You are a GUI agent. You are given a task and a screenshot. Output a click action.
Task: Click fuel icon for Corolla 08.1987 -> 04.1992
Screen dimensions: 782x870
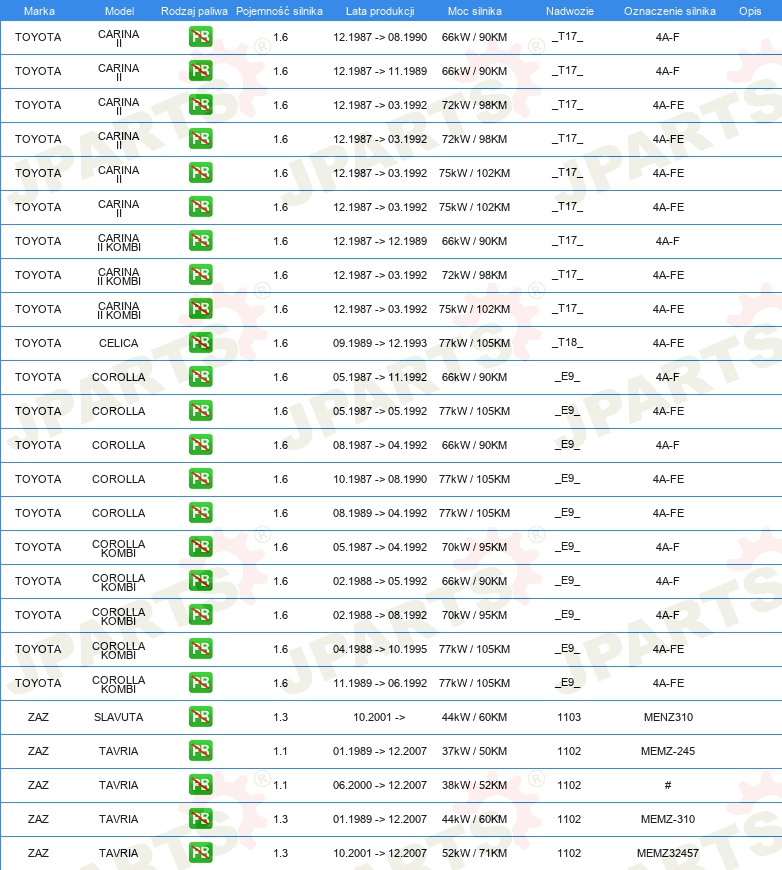(200, 444)
